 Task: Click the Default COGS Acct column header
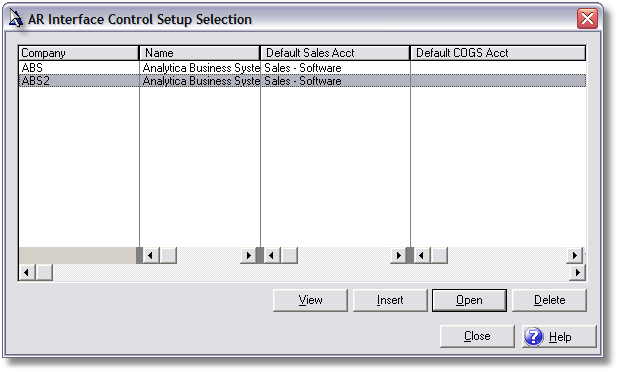pyautogui.click(x=498, y=53)
